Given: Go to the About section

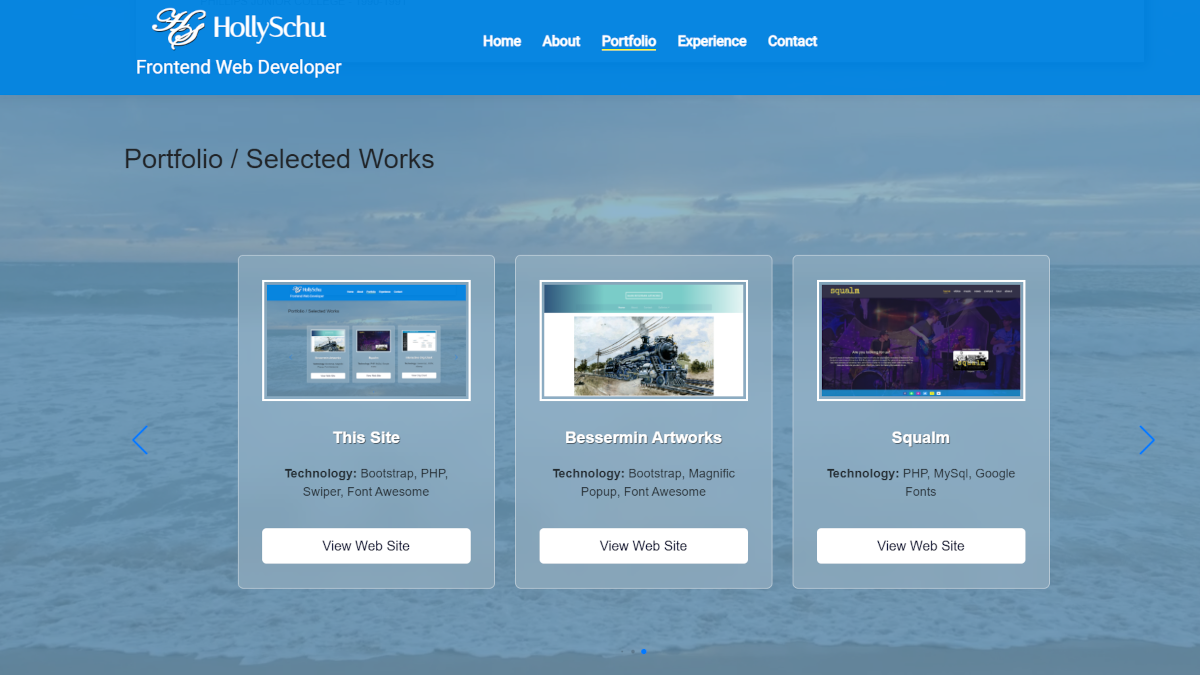Looking at the screenshot, I should pos(561,41).
